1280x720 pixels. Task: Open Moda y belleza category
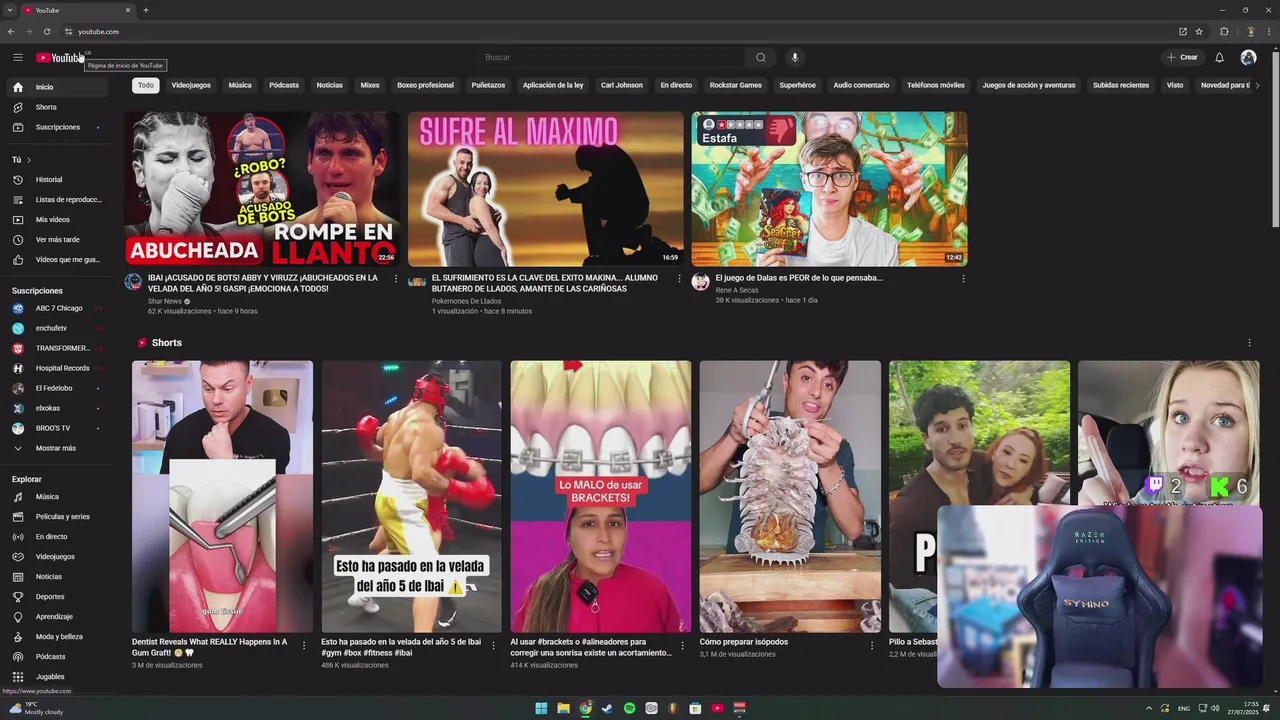point(55,637)
